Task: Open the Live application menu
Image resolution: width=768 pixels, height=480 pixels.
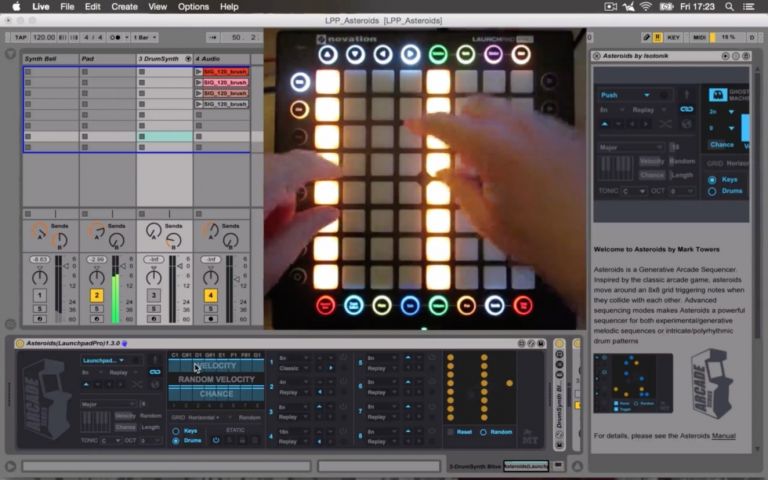Action: point(41,7)
